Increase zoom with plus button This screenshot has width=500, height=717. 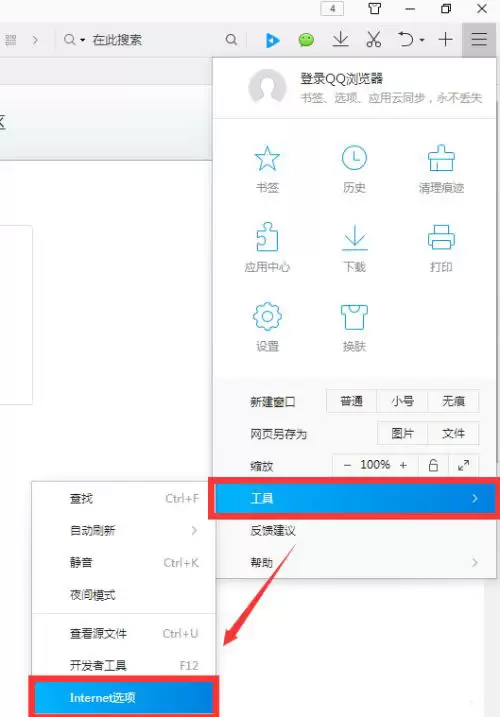click(x=403, y=465)
